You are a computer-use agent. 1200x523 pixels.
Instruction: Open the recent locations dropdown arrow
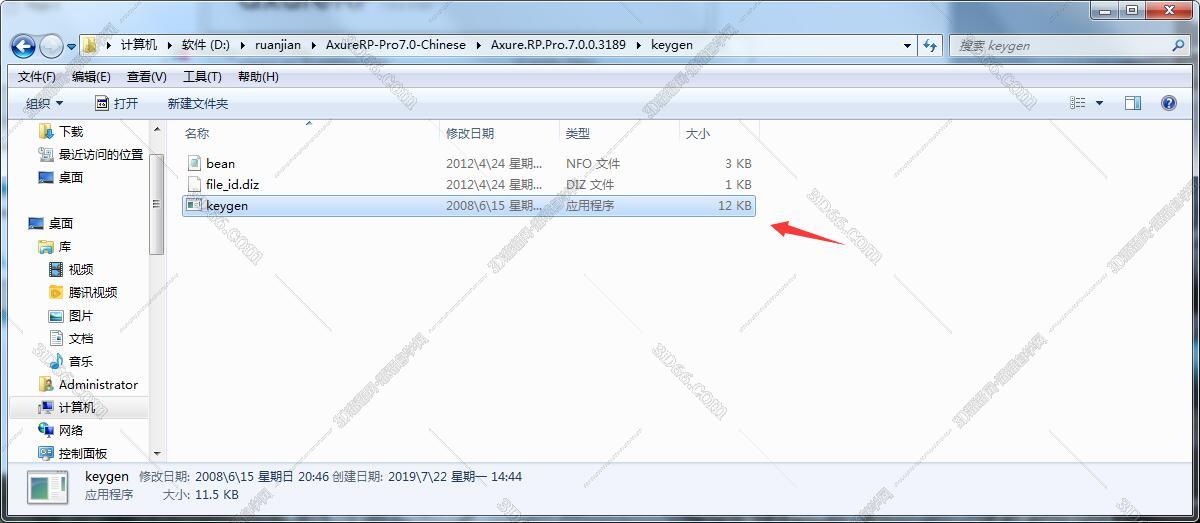(x=71, y=47)
